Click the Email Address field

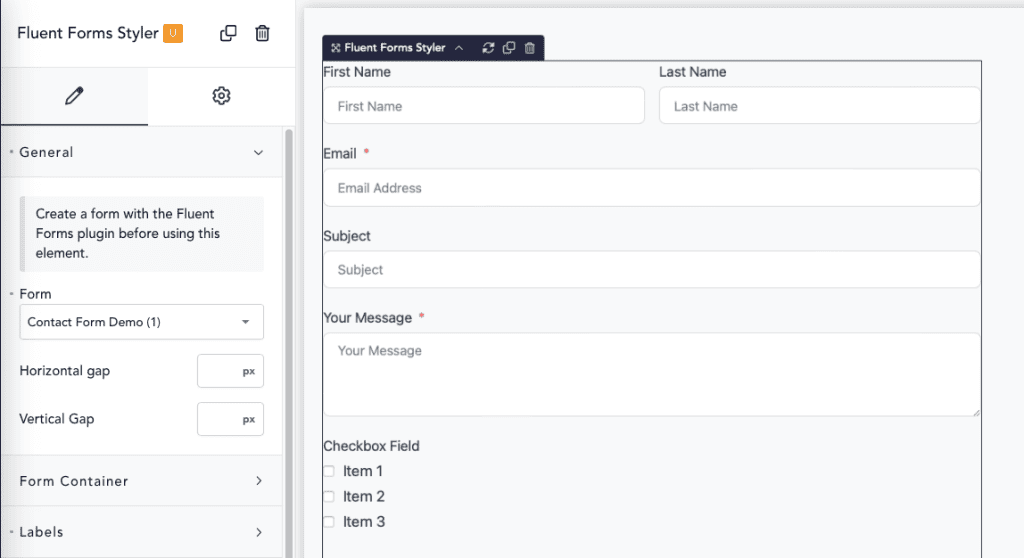pyautogui.click(x=652, y=188)
